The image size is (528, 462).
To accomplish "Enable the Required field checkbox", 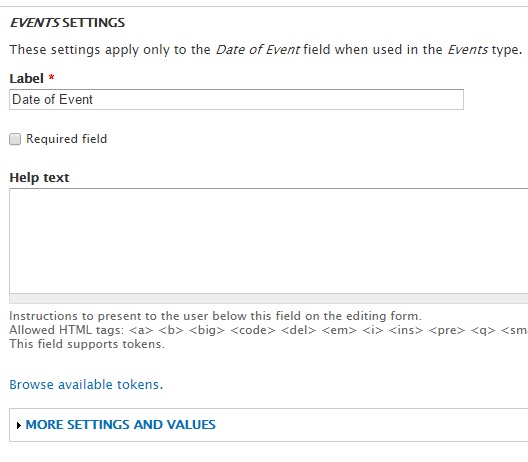I will tap(15, 139).
